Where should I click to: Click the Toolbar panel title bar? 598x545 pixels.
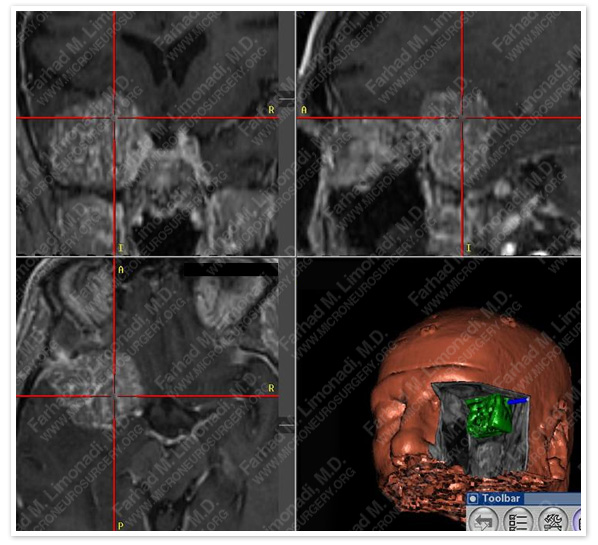point(524,498)
